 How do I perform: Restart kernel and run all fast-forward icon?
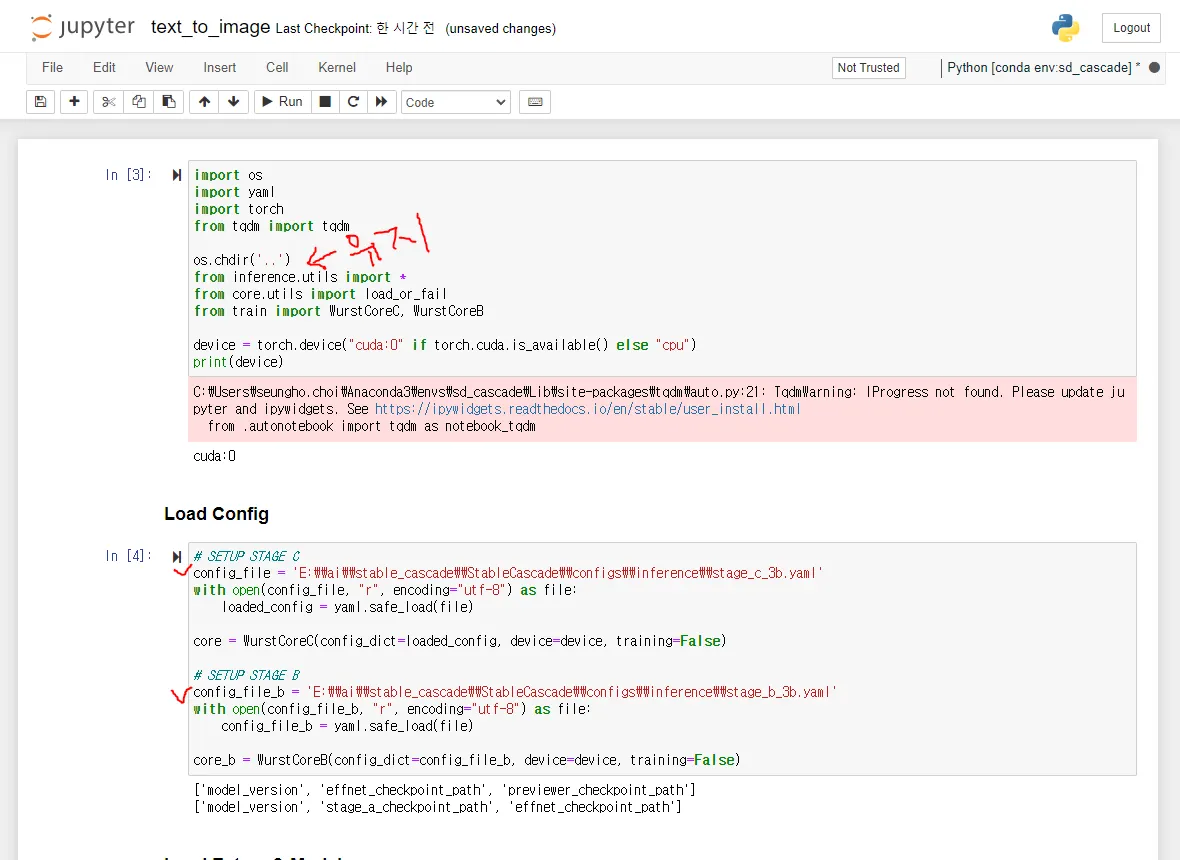[381, 102]
